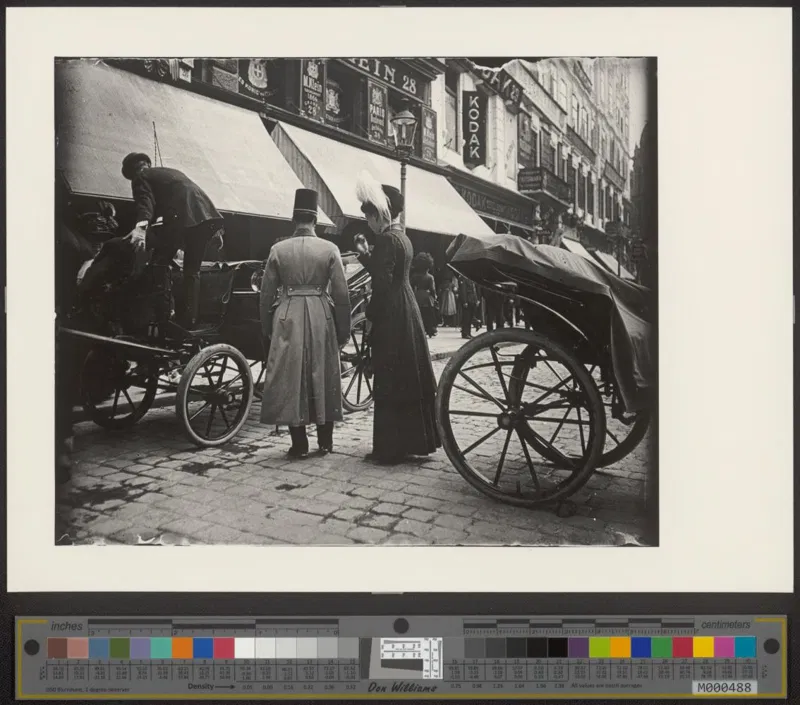Click the 'centimeters' ruler label
The width and height of the screenshot is (800, 705).
[x=726, y=624]
